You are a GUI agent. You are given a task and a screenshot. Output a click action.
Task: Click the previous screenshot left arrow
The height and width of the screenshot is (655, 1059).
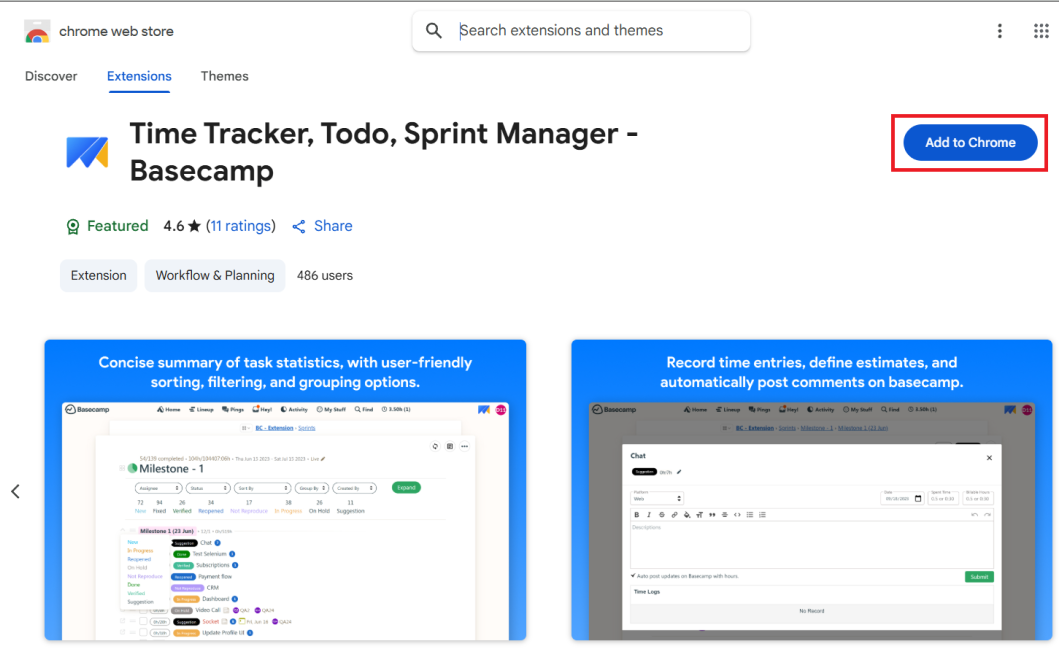tap(16, 491)
